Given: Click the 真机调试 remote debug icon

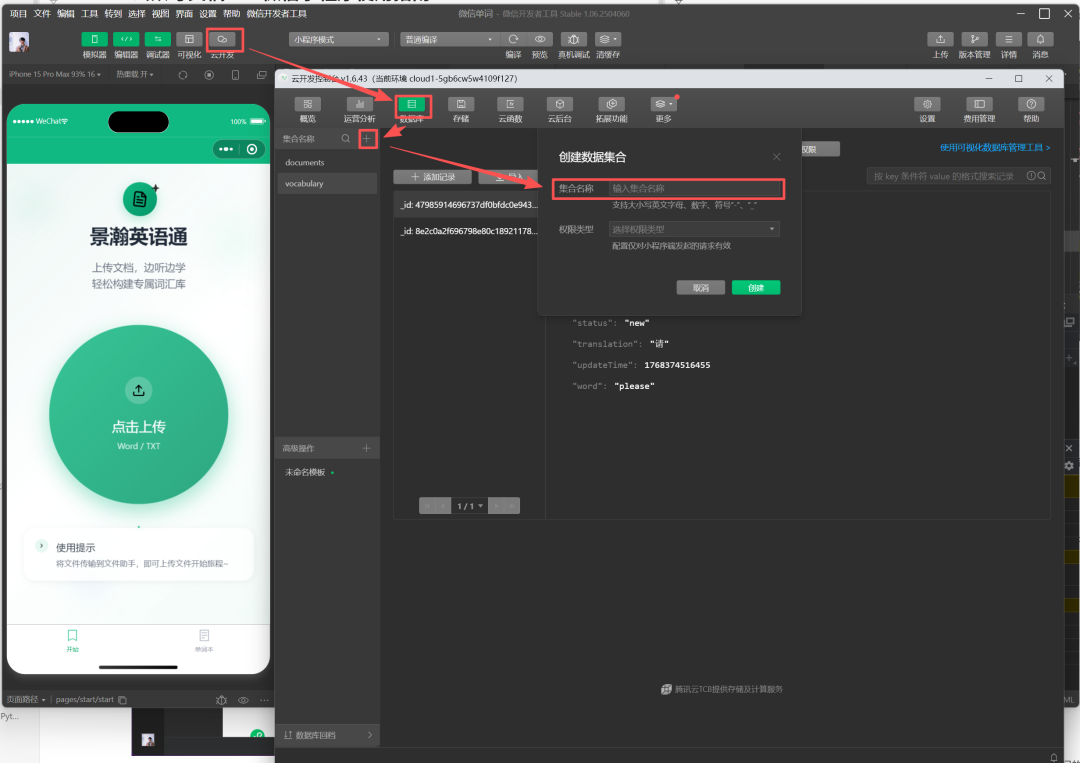Looking at the screenshot, I should coord(574,39).
